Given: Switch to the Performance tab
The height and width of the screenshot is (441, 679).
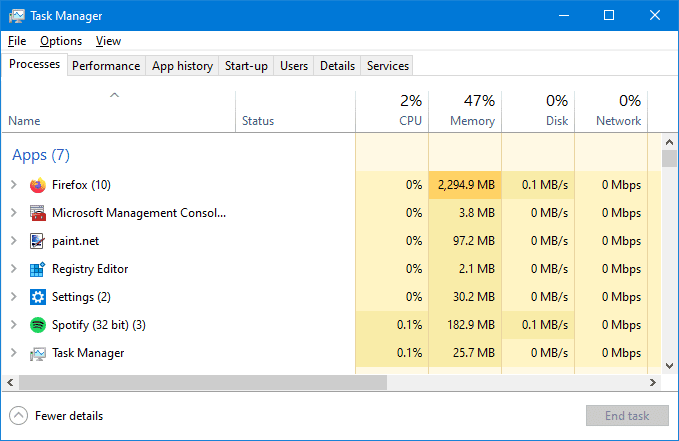Looking at the screenshot, I should click(x=106, y=66).
